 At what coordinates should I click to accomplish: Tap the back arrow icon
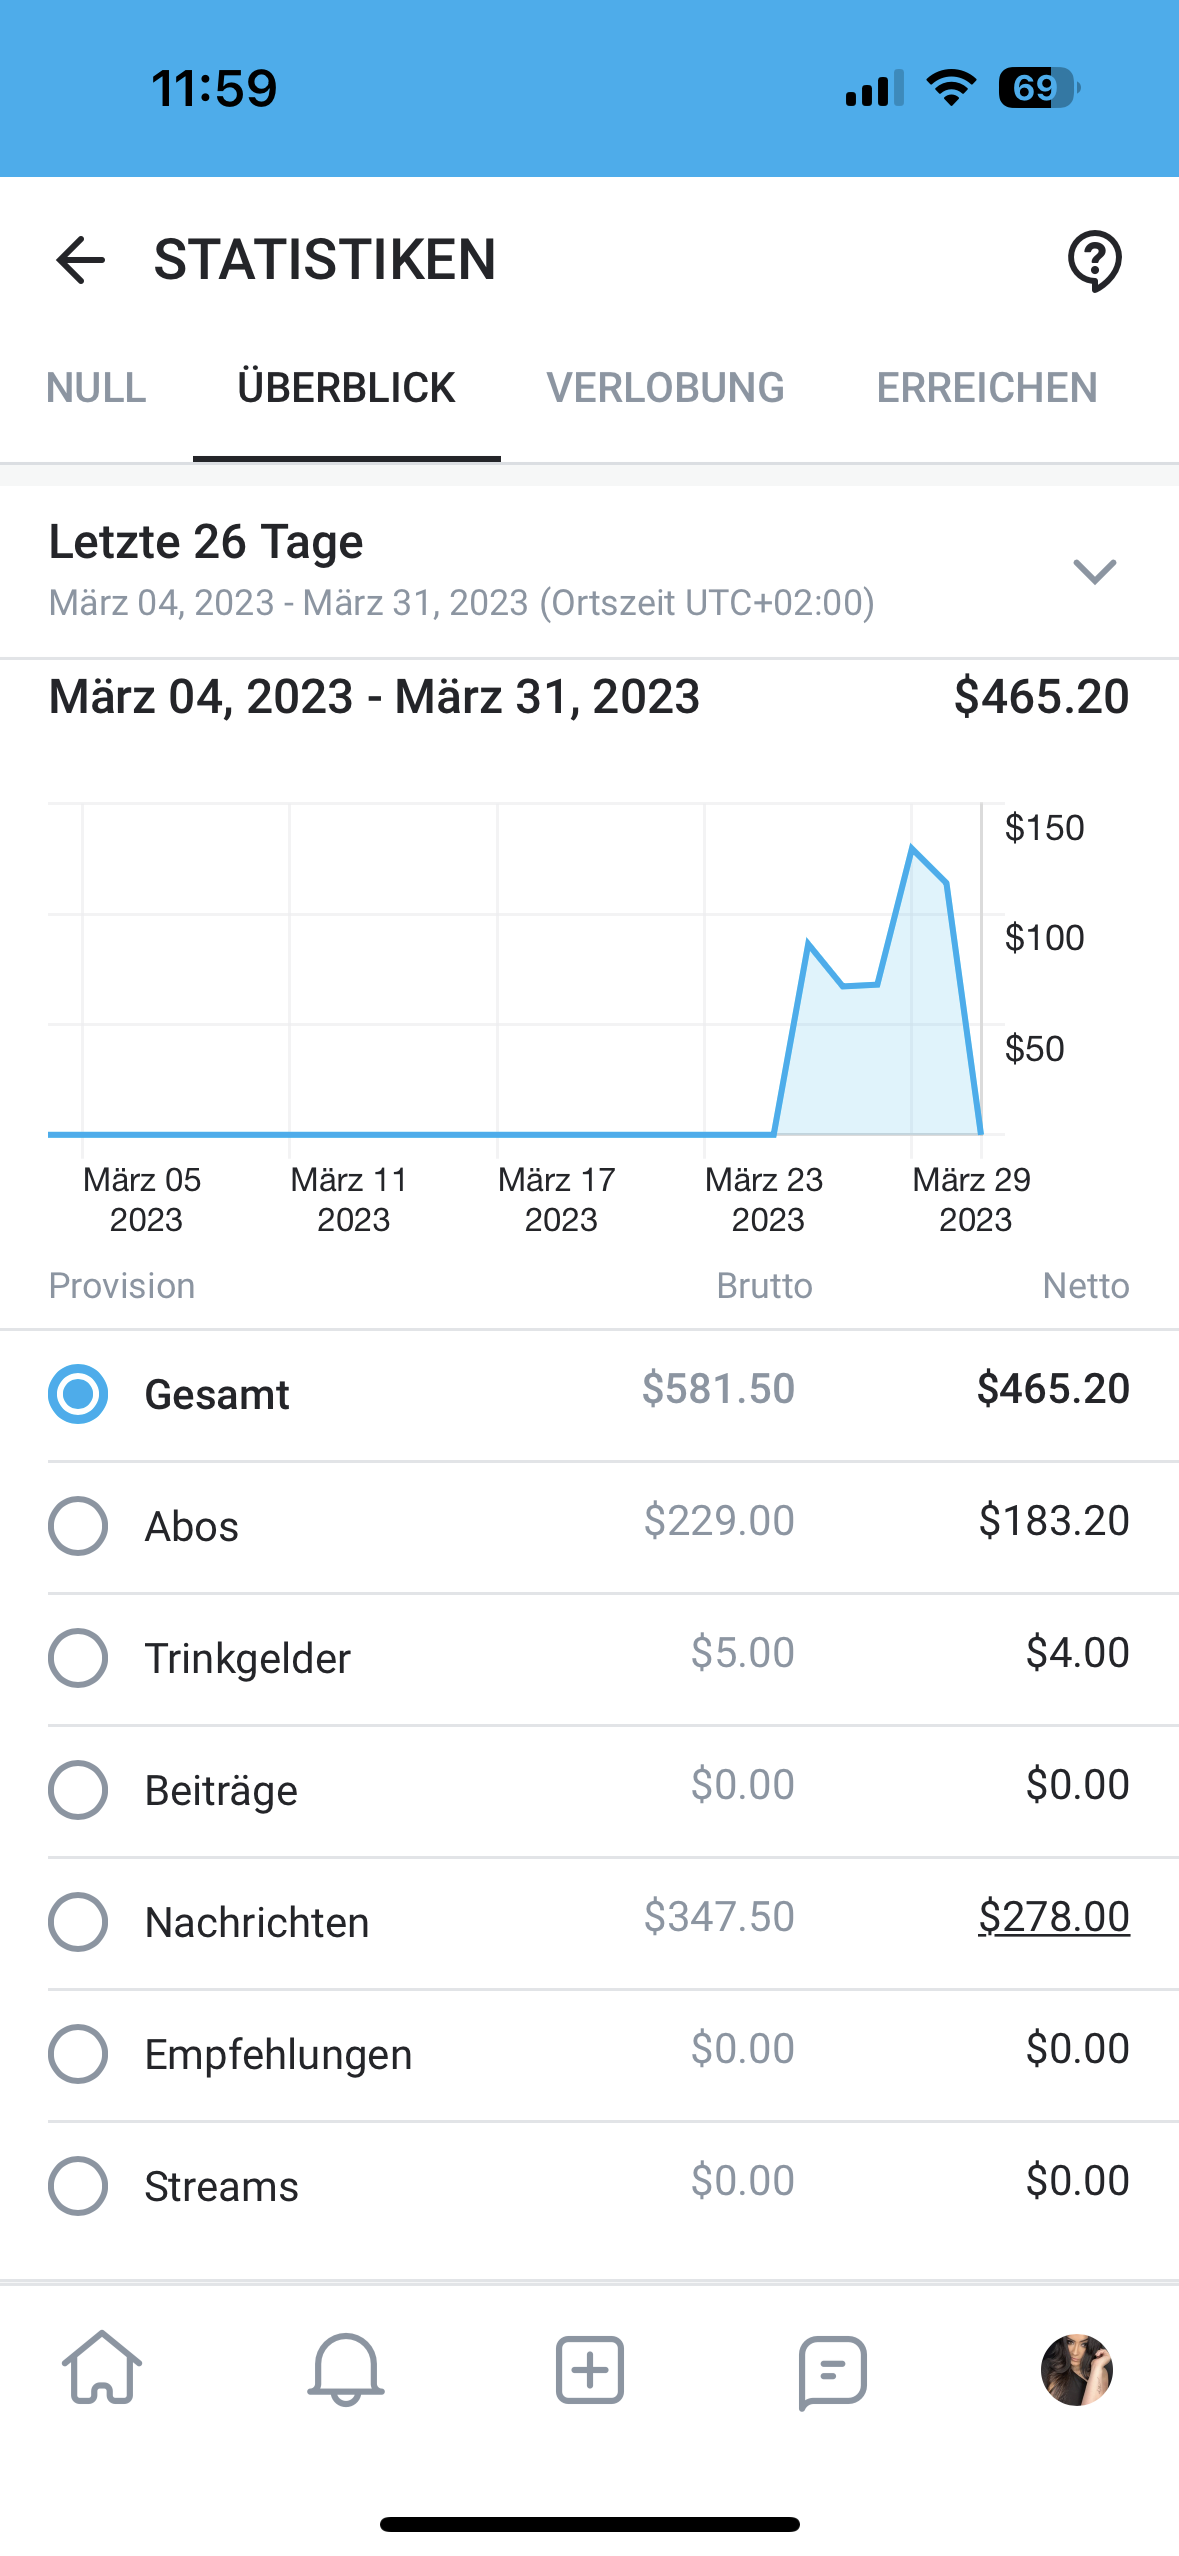pos(80,260)
